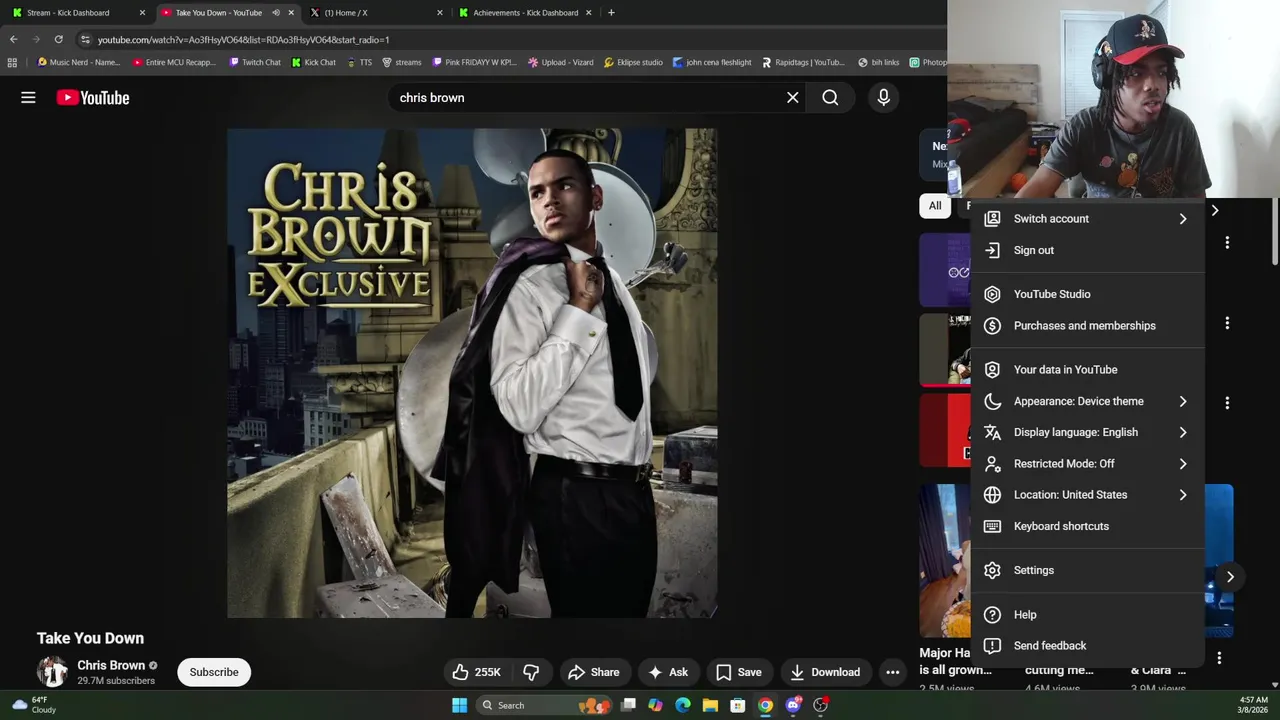Click the browser address bar URL
The width and height of the screenshot is (1280, 720).
click(243, 39)
